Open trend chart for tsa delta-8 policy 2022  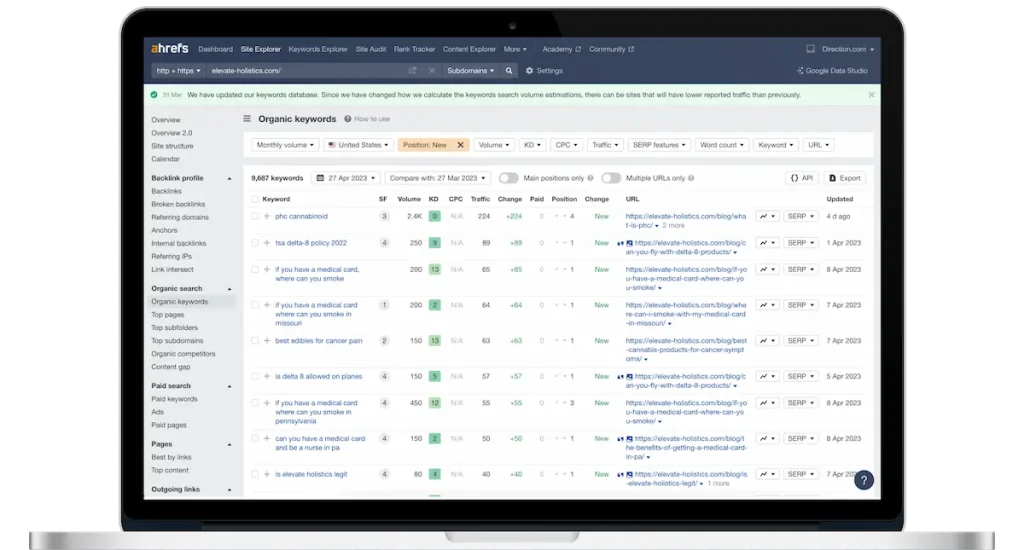(x=767, y=243)
